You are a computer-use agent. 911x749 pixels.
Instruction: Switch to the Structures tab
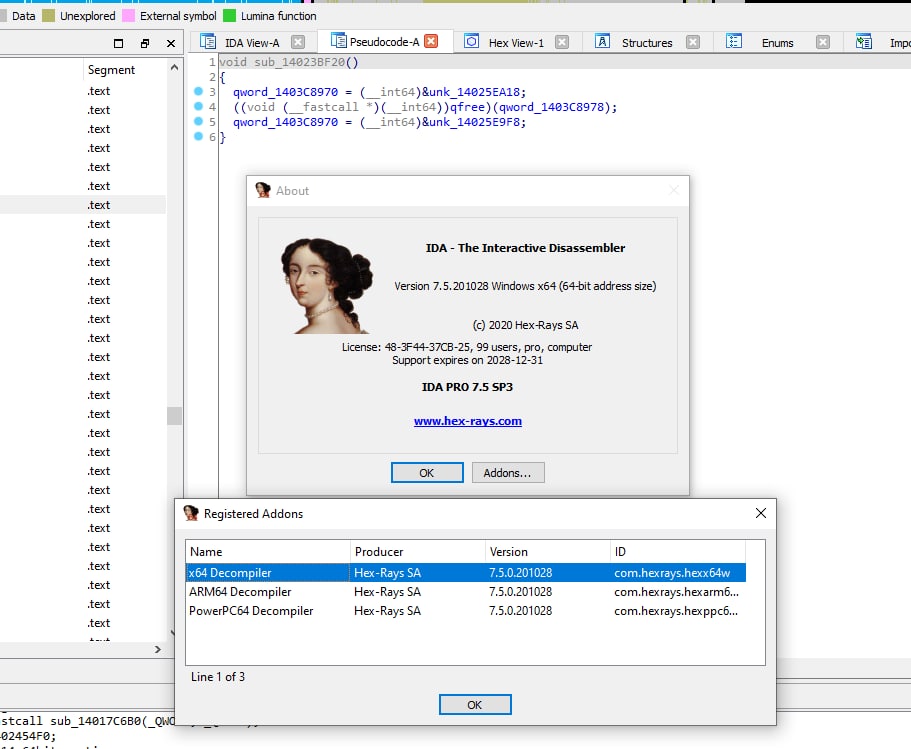[x=647, y=43]
